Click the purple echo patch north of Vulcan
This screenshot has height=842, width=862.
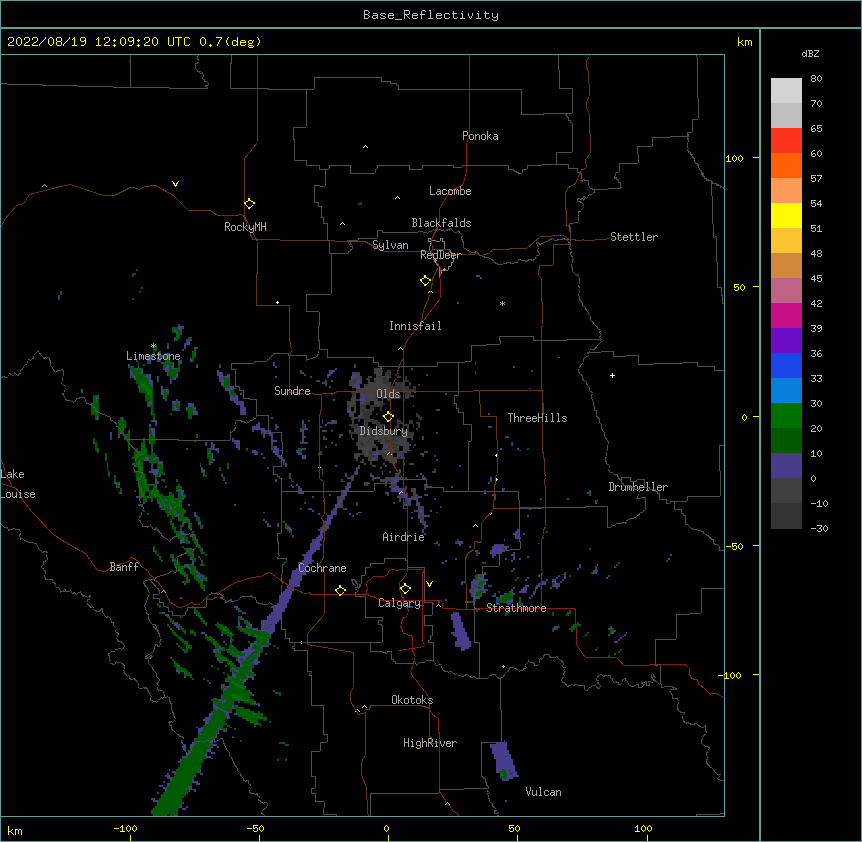503,760
